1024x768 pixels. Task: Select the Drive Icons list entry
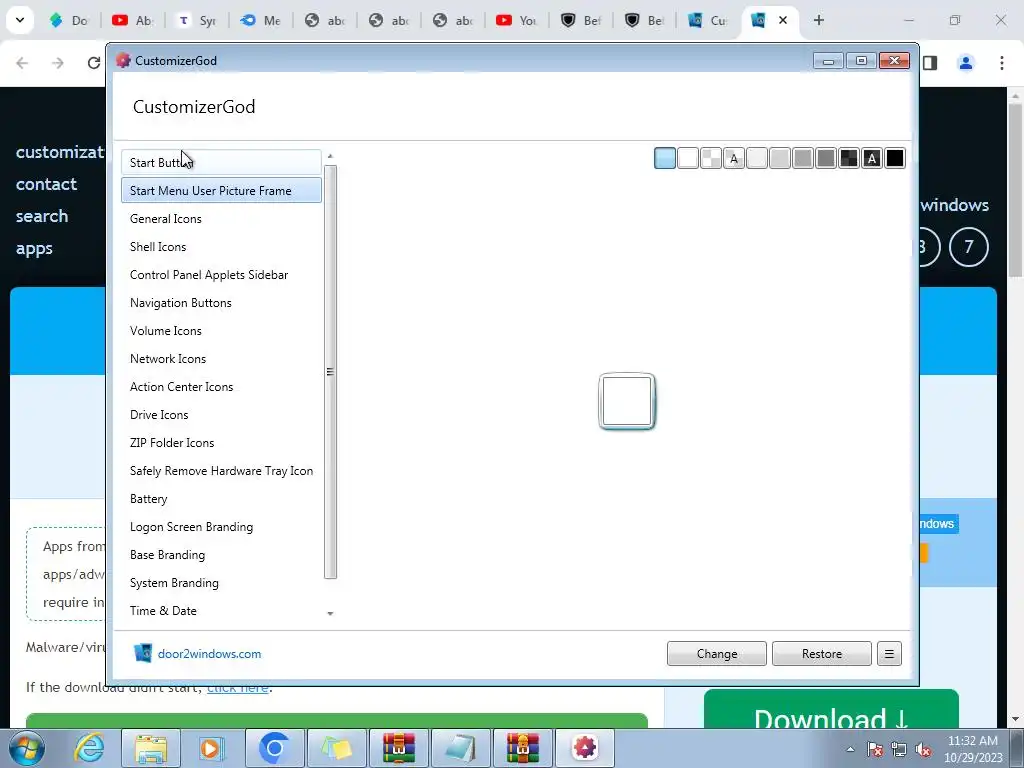[221, 415]
